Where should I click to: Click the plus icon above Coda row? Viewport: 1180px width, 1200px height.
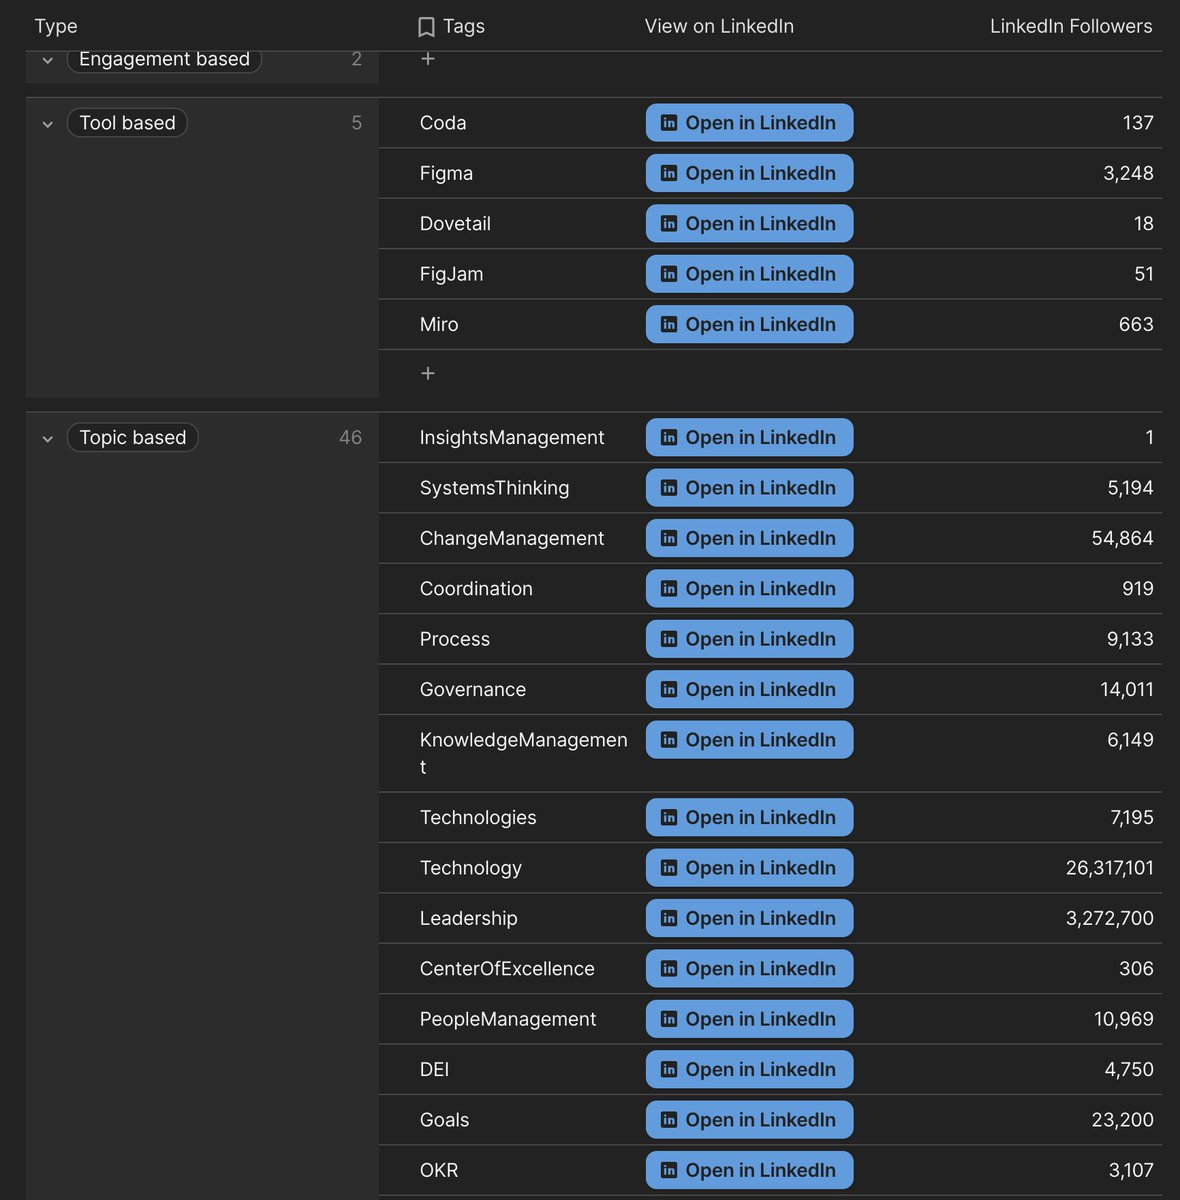tap(428, 59)
